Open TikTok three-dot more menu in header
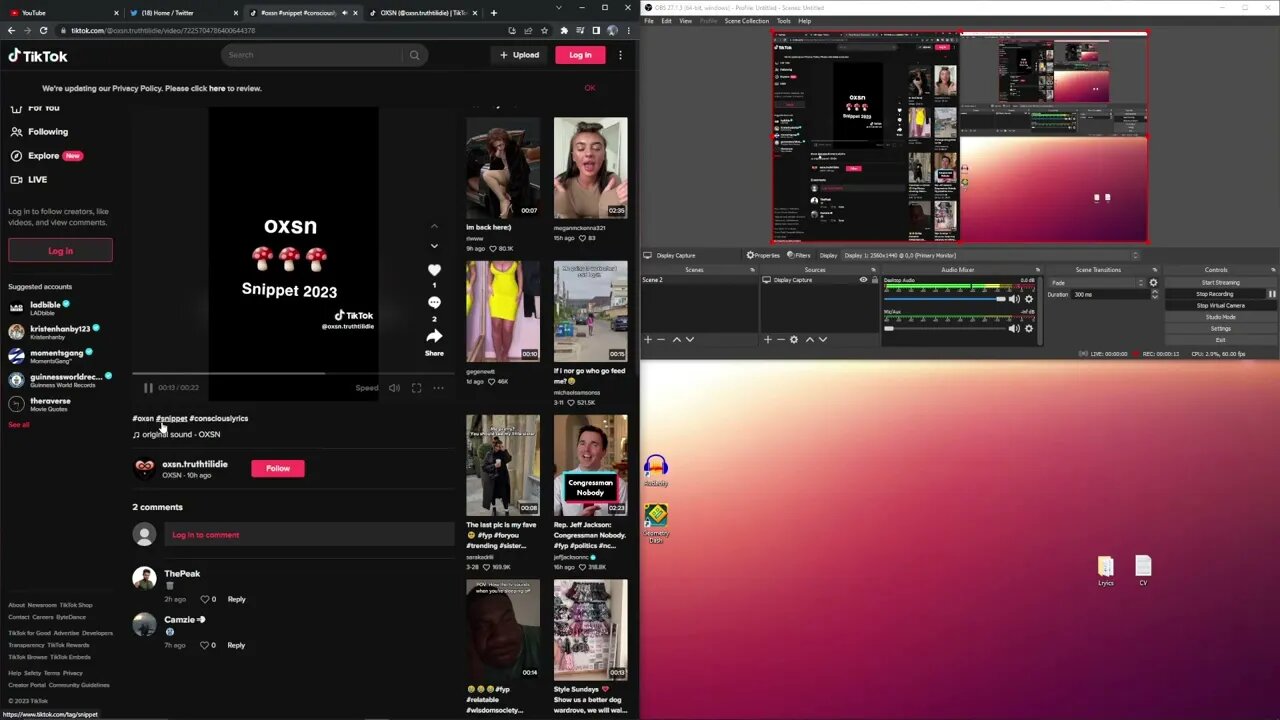 [x=620, y=55]
